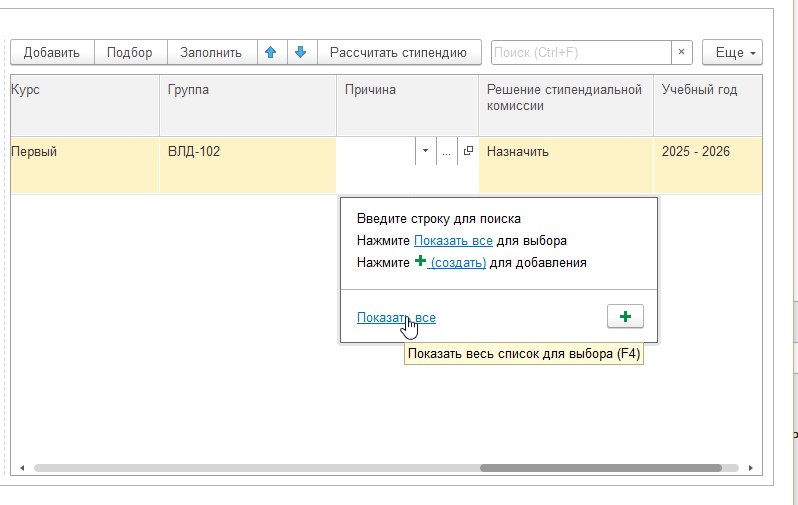Screen dimensions: 798x505
Task: Click Заполнить button
Action: point(211,52)
